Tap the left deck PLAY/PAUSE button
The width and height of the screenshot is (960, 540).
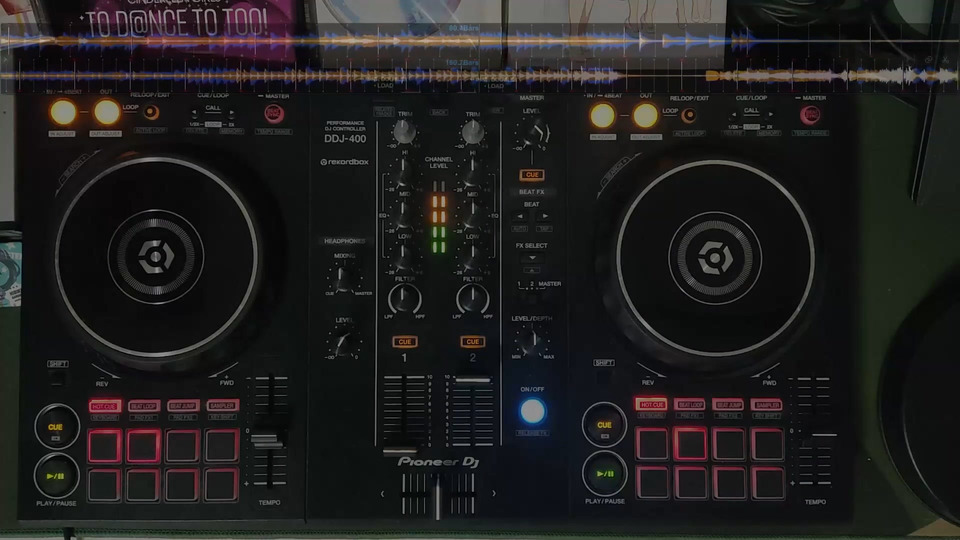point(56,476)
